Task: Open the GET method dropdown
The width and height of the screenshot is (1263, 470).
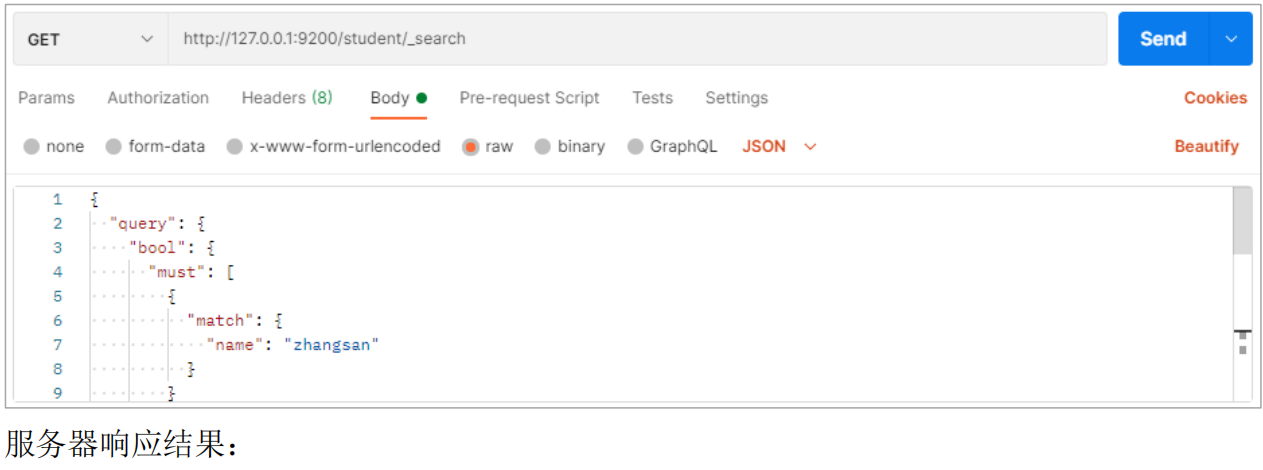Action: point(90,39)
